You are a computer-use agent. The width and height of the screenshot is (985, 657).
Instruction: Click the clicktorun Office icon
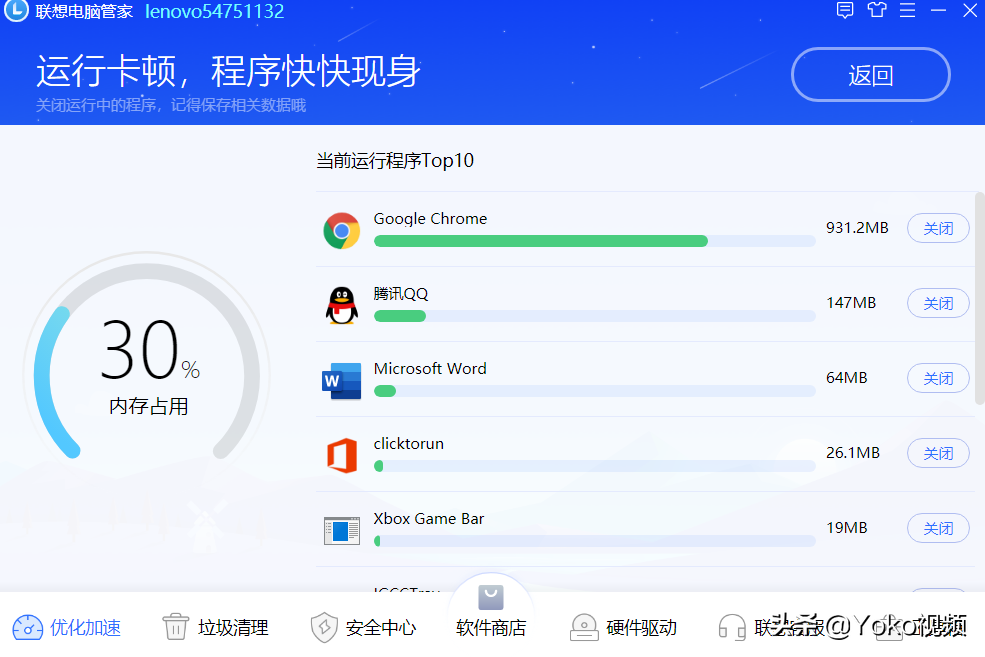pos(342,455)
